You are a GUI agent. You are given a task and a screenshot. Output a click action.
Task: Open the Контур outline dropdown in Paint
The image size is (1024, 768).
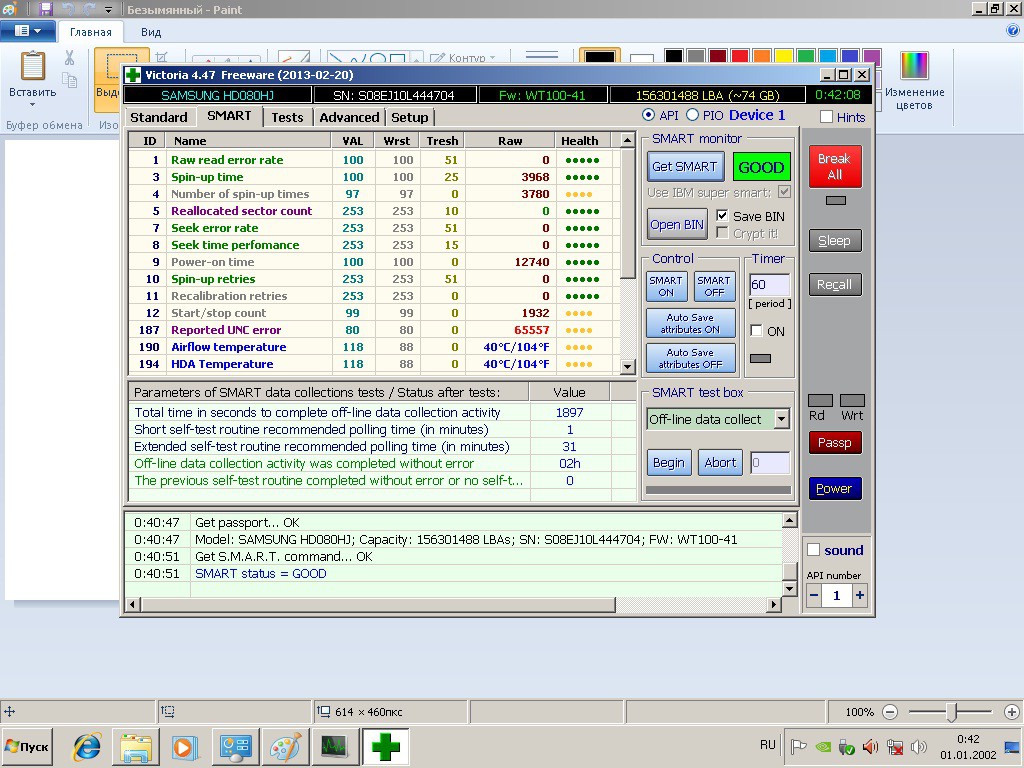[x=463, y=57]
